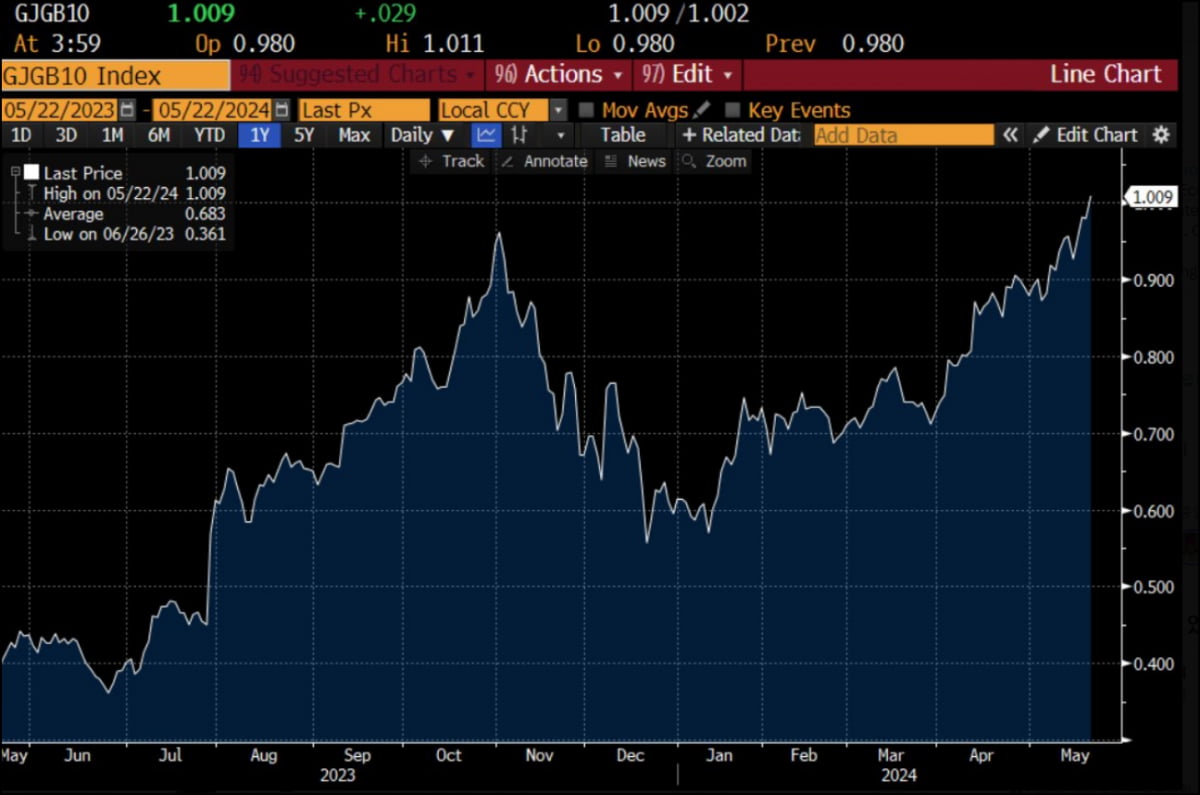This screenshot has width=1200, height=795.
Task: Switch to the 1M range tab
Action: (x=113, y=135)
